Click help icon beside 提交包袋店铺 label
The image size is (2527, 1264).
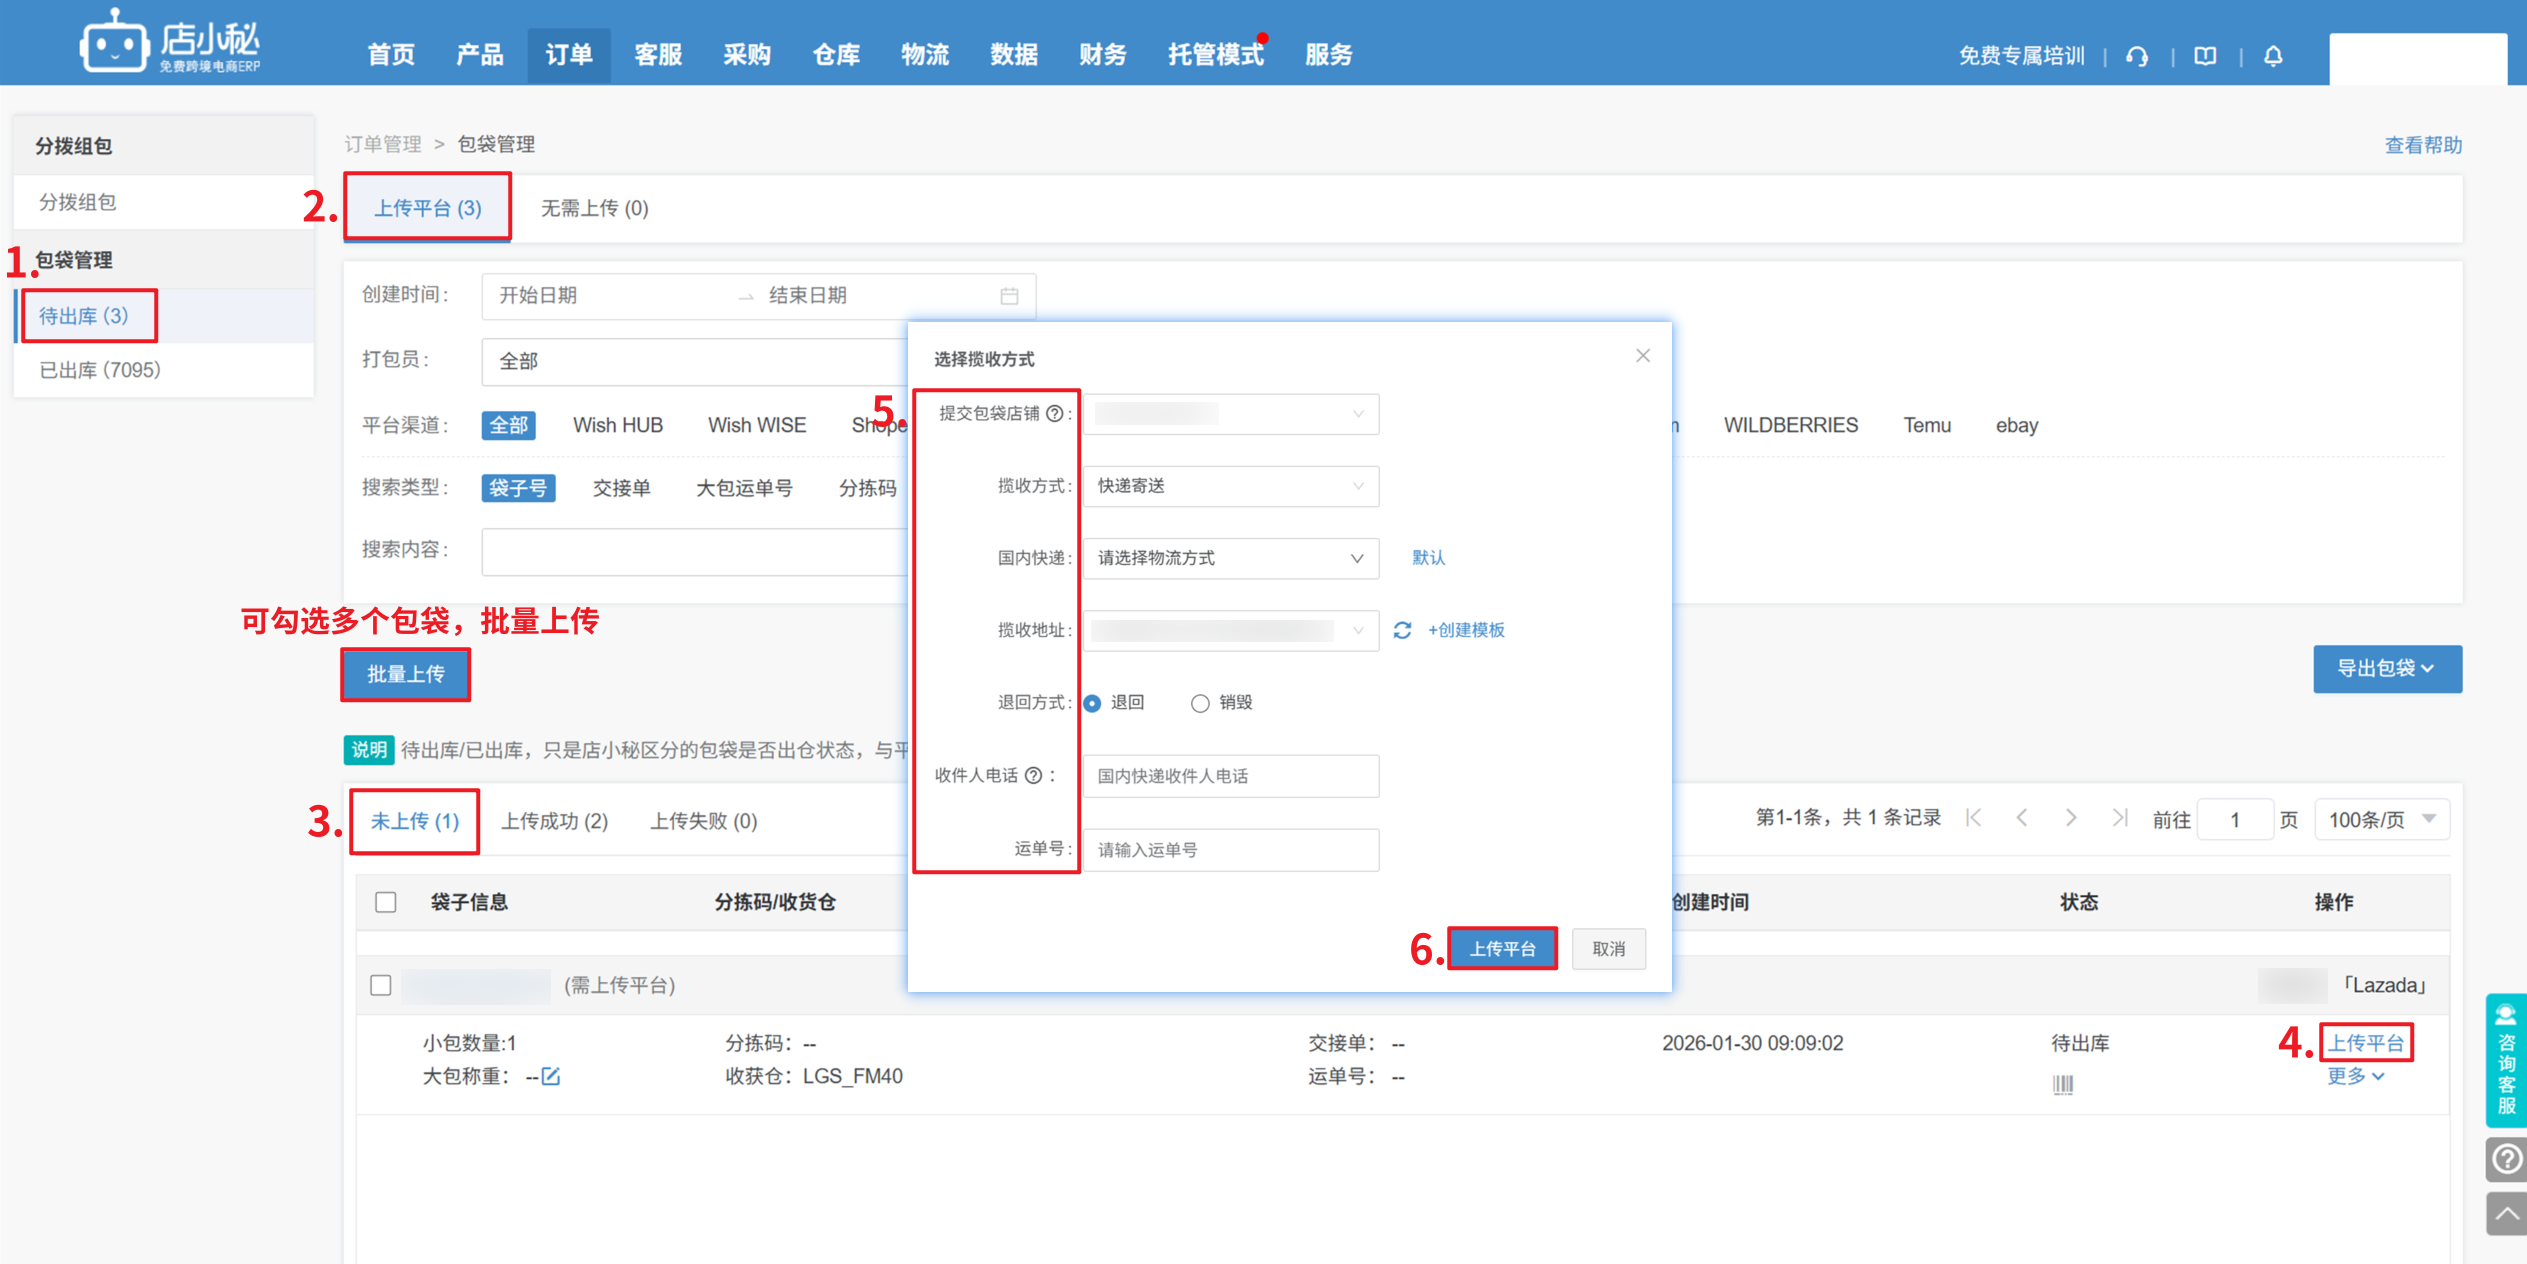click(x=1054, y=414)
